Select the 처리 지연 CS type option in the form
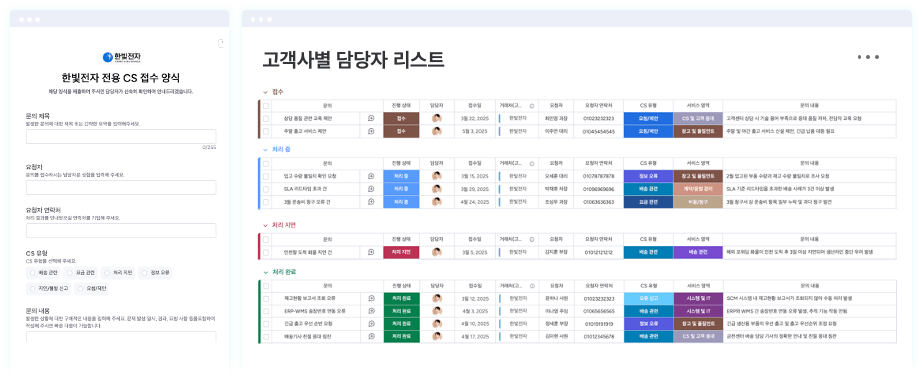This screenshot has height=390, width=922. (118, 273)
